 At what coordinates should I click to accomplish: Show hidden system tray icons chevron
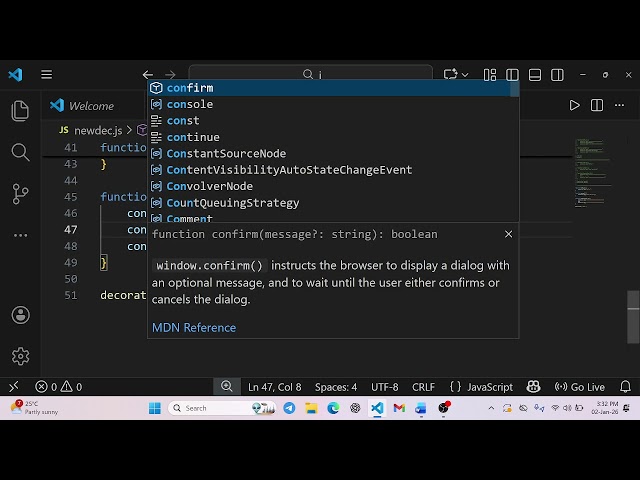click(491, 408)
